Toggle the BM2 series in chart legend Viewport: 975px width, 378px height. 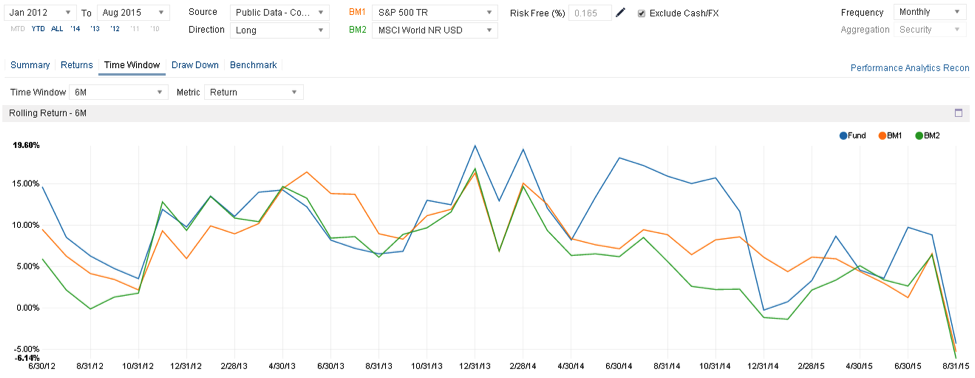[x=927, y=135]
